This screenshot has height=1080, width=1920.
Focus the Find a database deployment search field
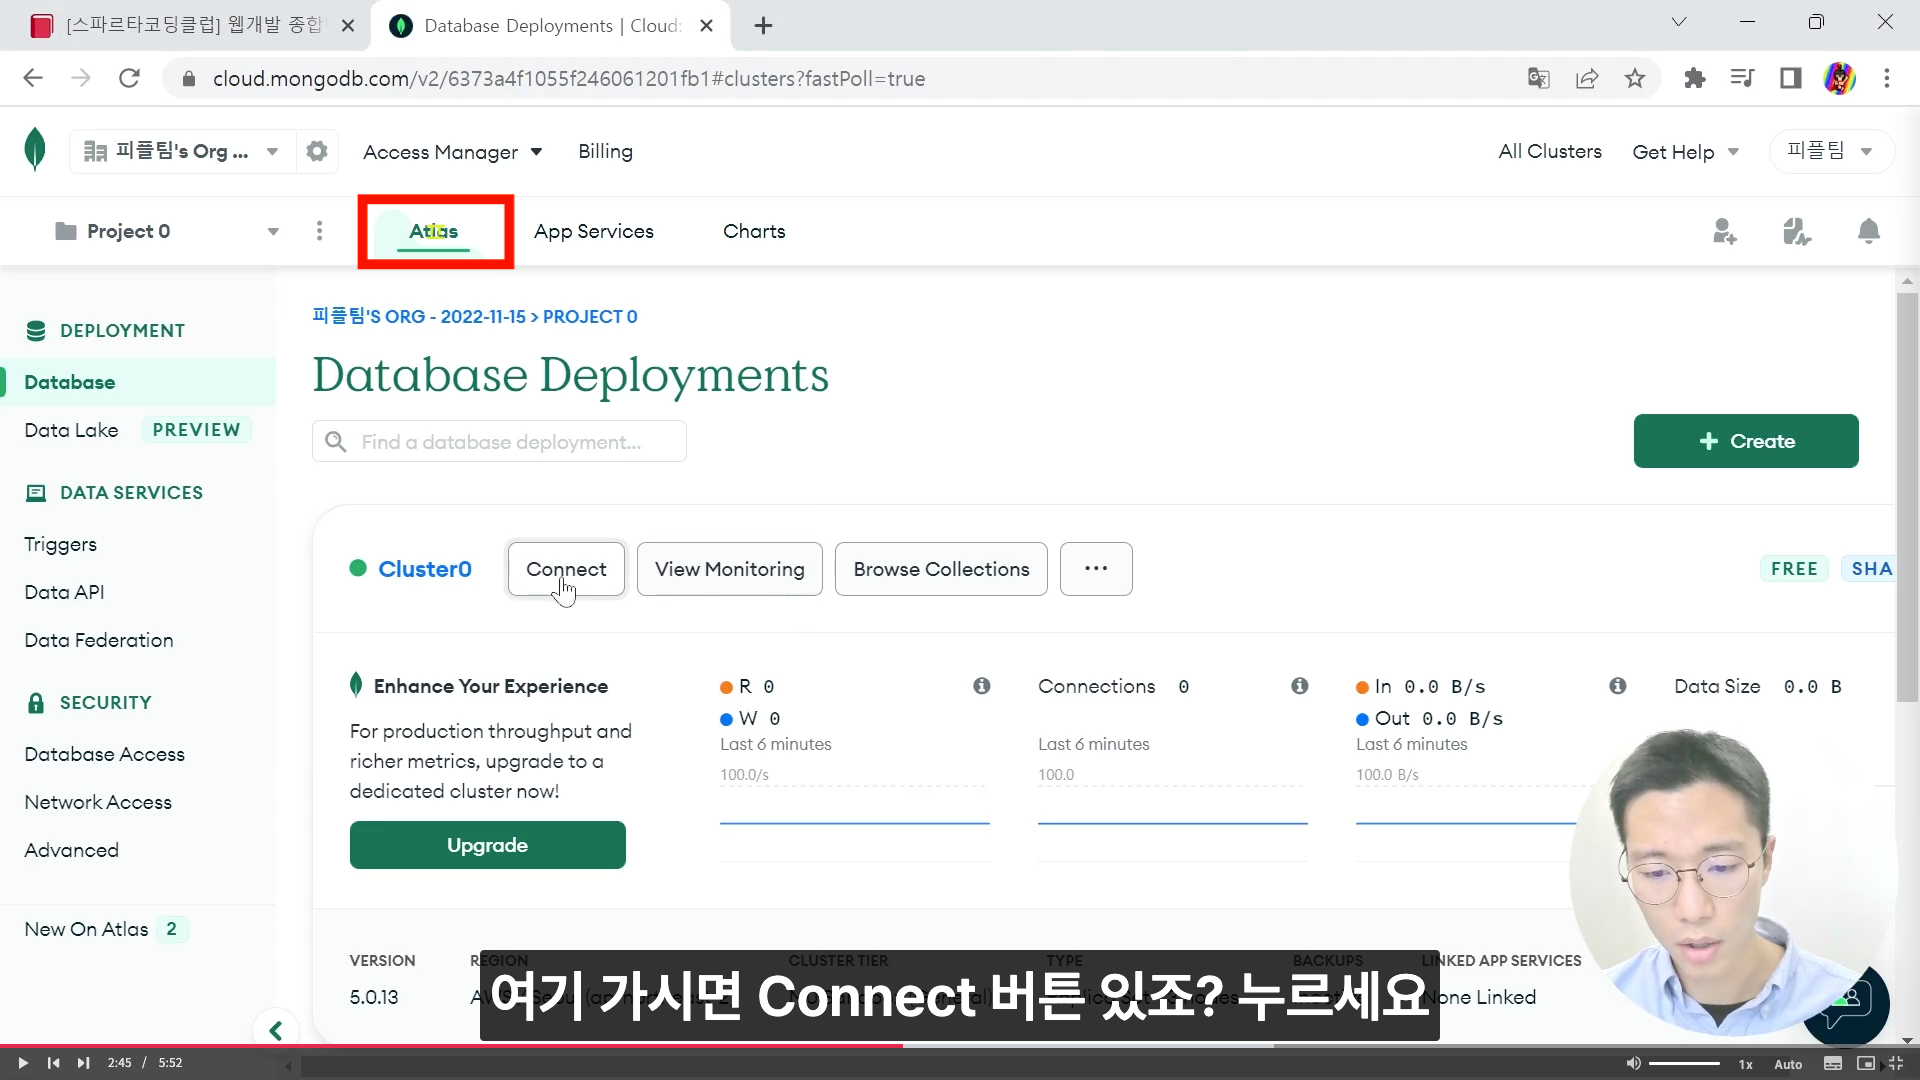point(499,441)
